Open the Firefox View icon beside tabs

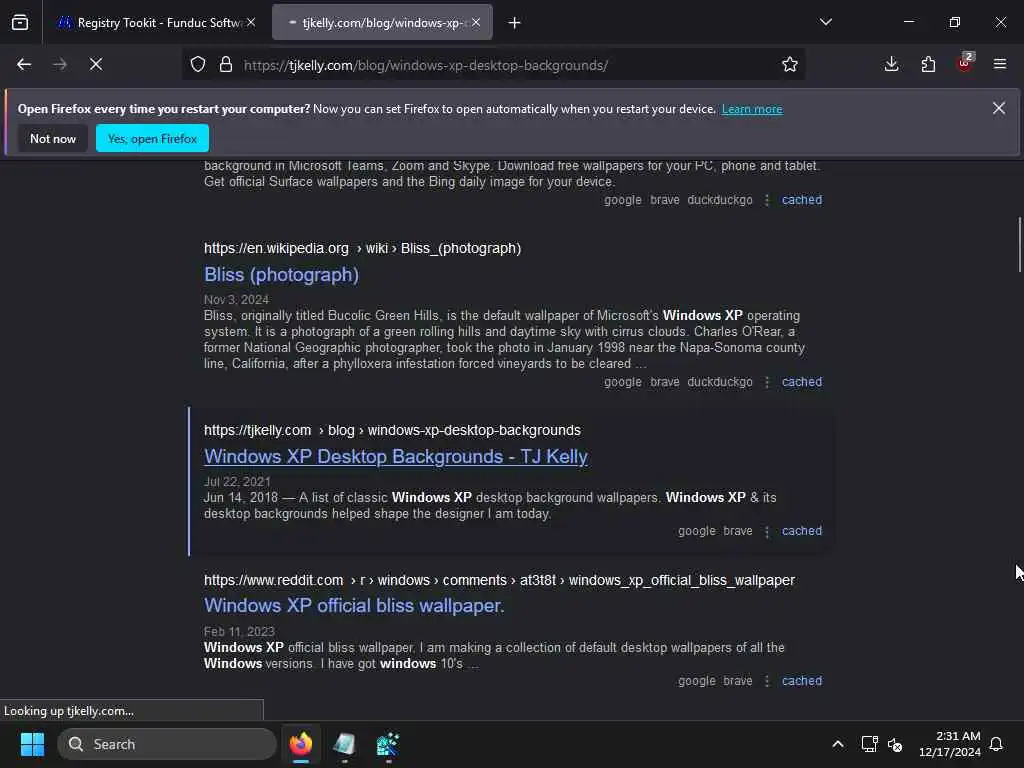(20, 22)
